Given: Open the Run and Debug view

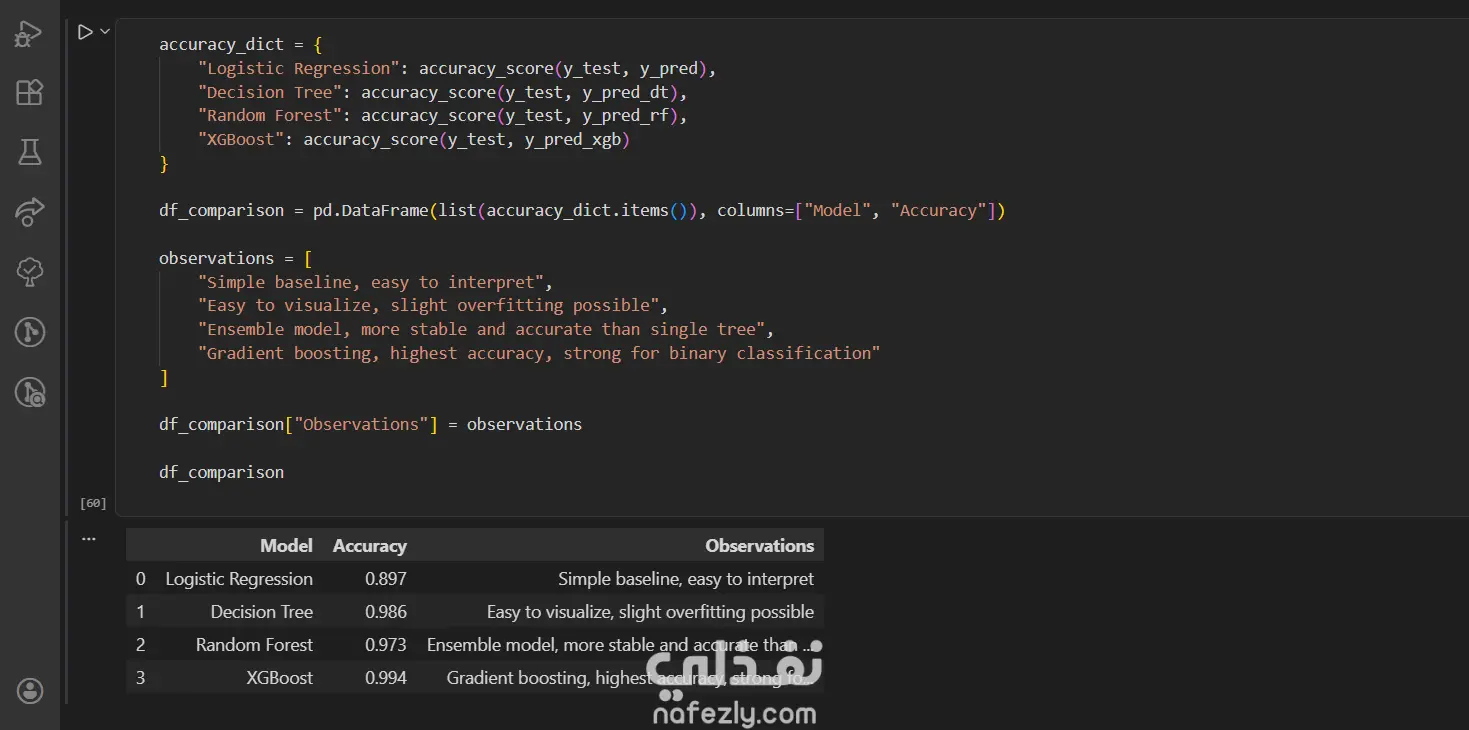Looking at the screenshot, I should pos(28,34).
